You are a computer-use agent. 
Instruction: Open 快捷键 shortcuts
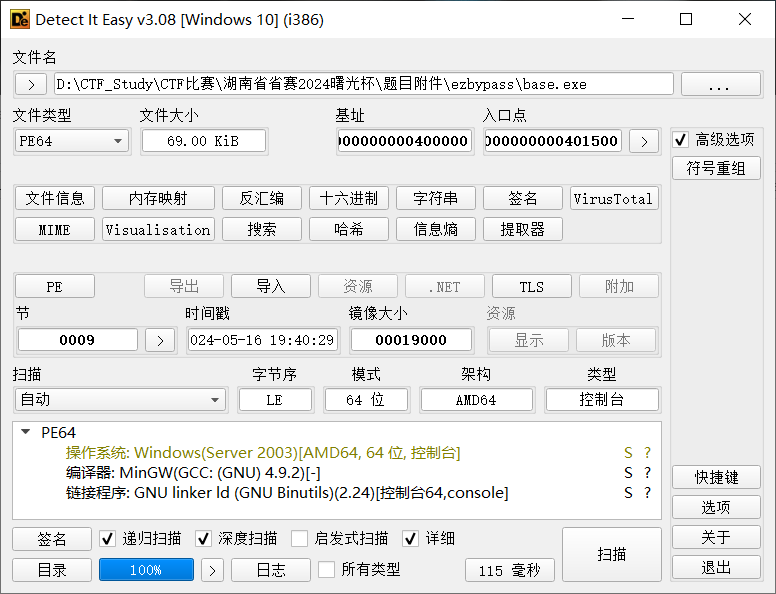click(x=716, y=478)
